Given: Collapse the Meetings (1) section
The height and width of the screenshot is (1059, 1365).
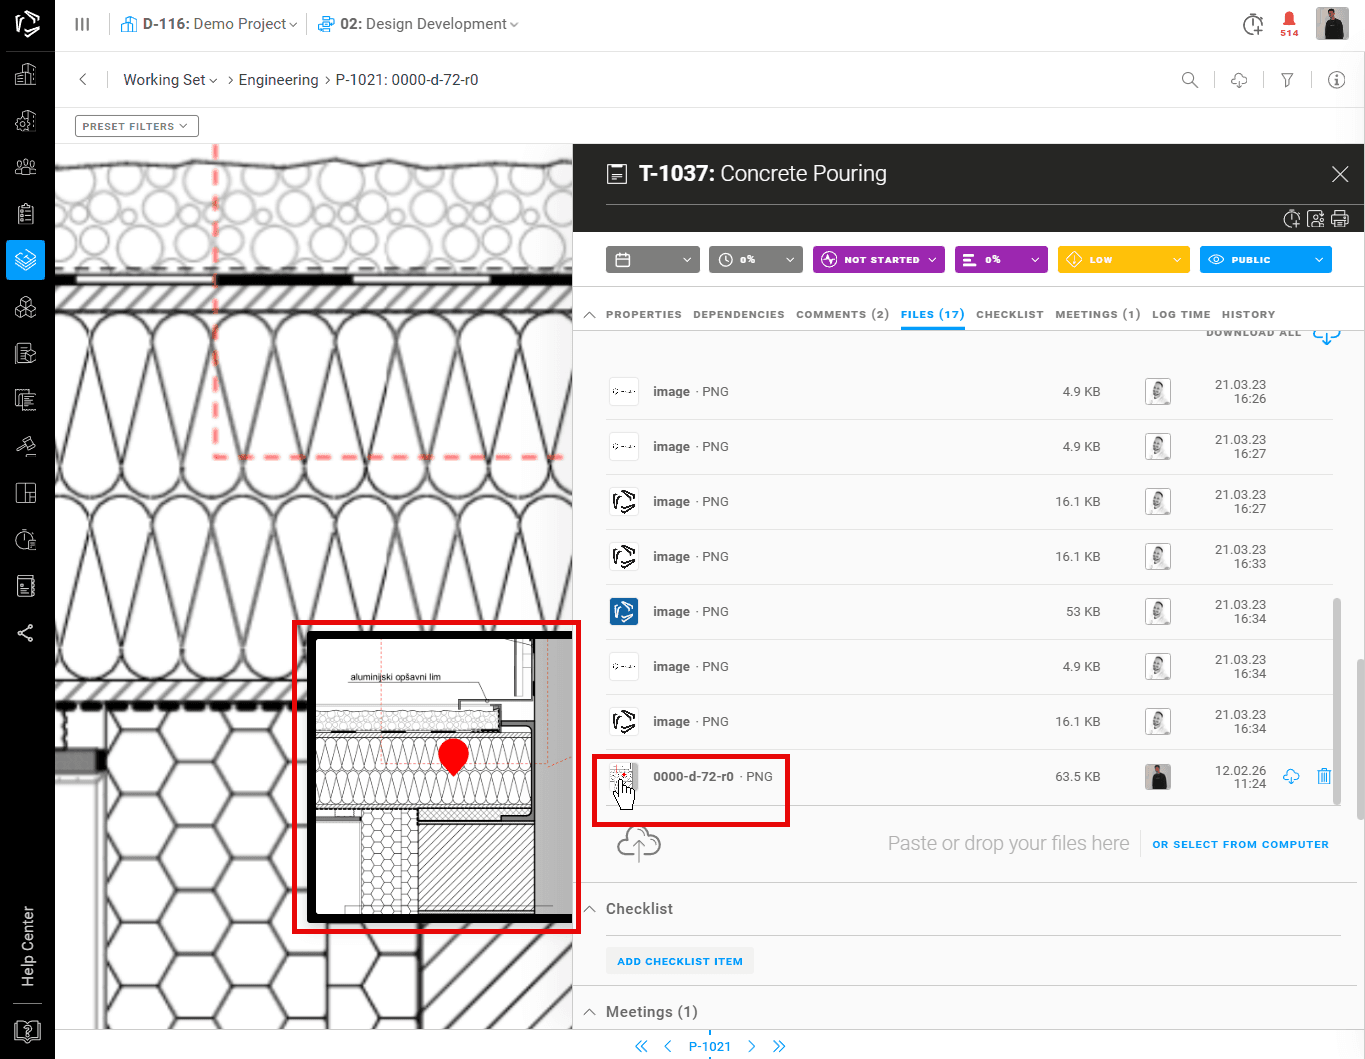Looking at the screenshot, I should tap(590, 1012).
